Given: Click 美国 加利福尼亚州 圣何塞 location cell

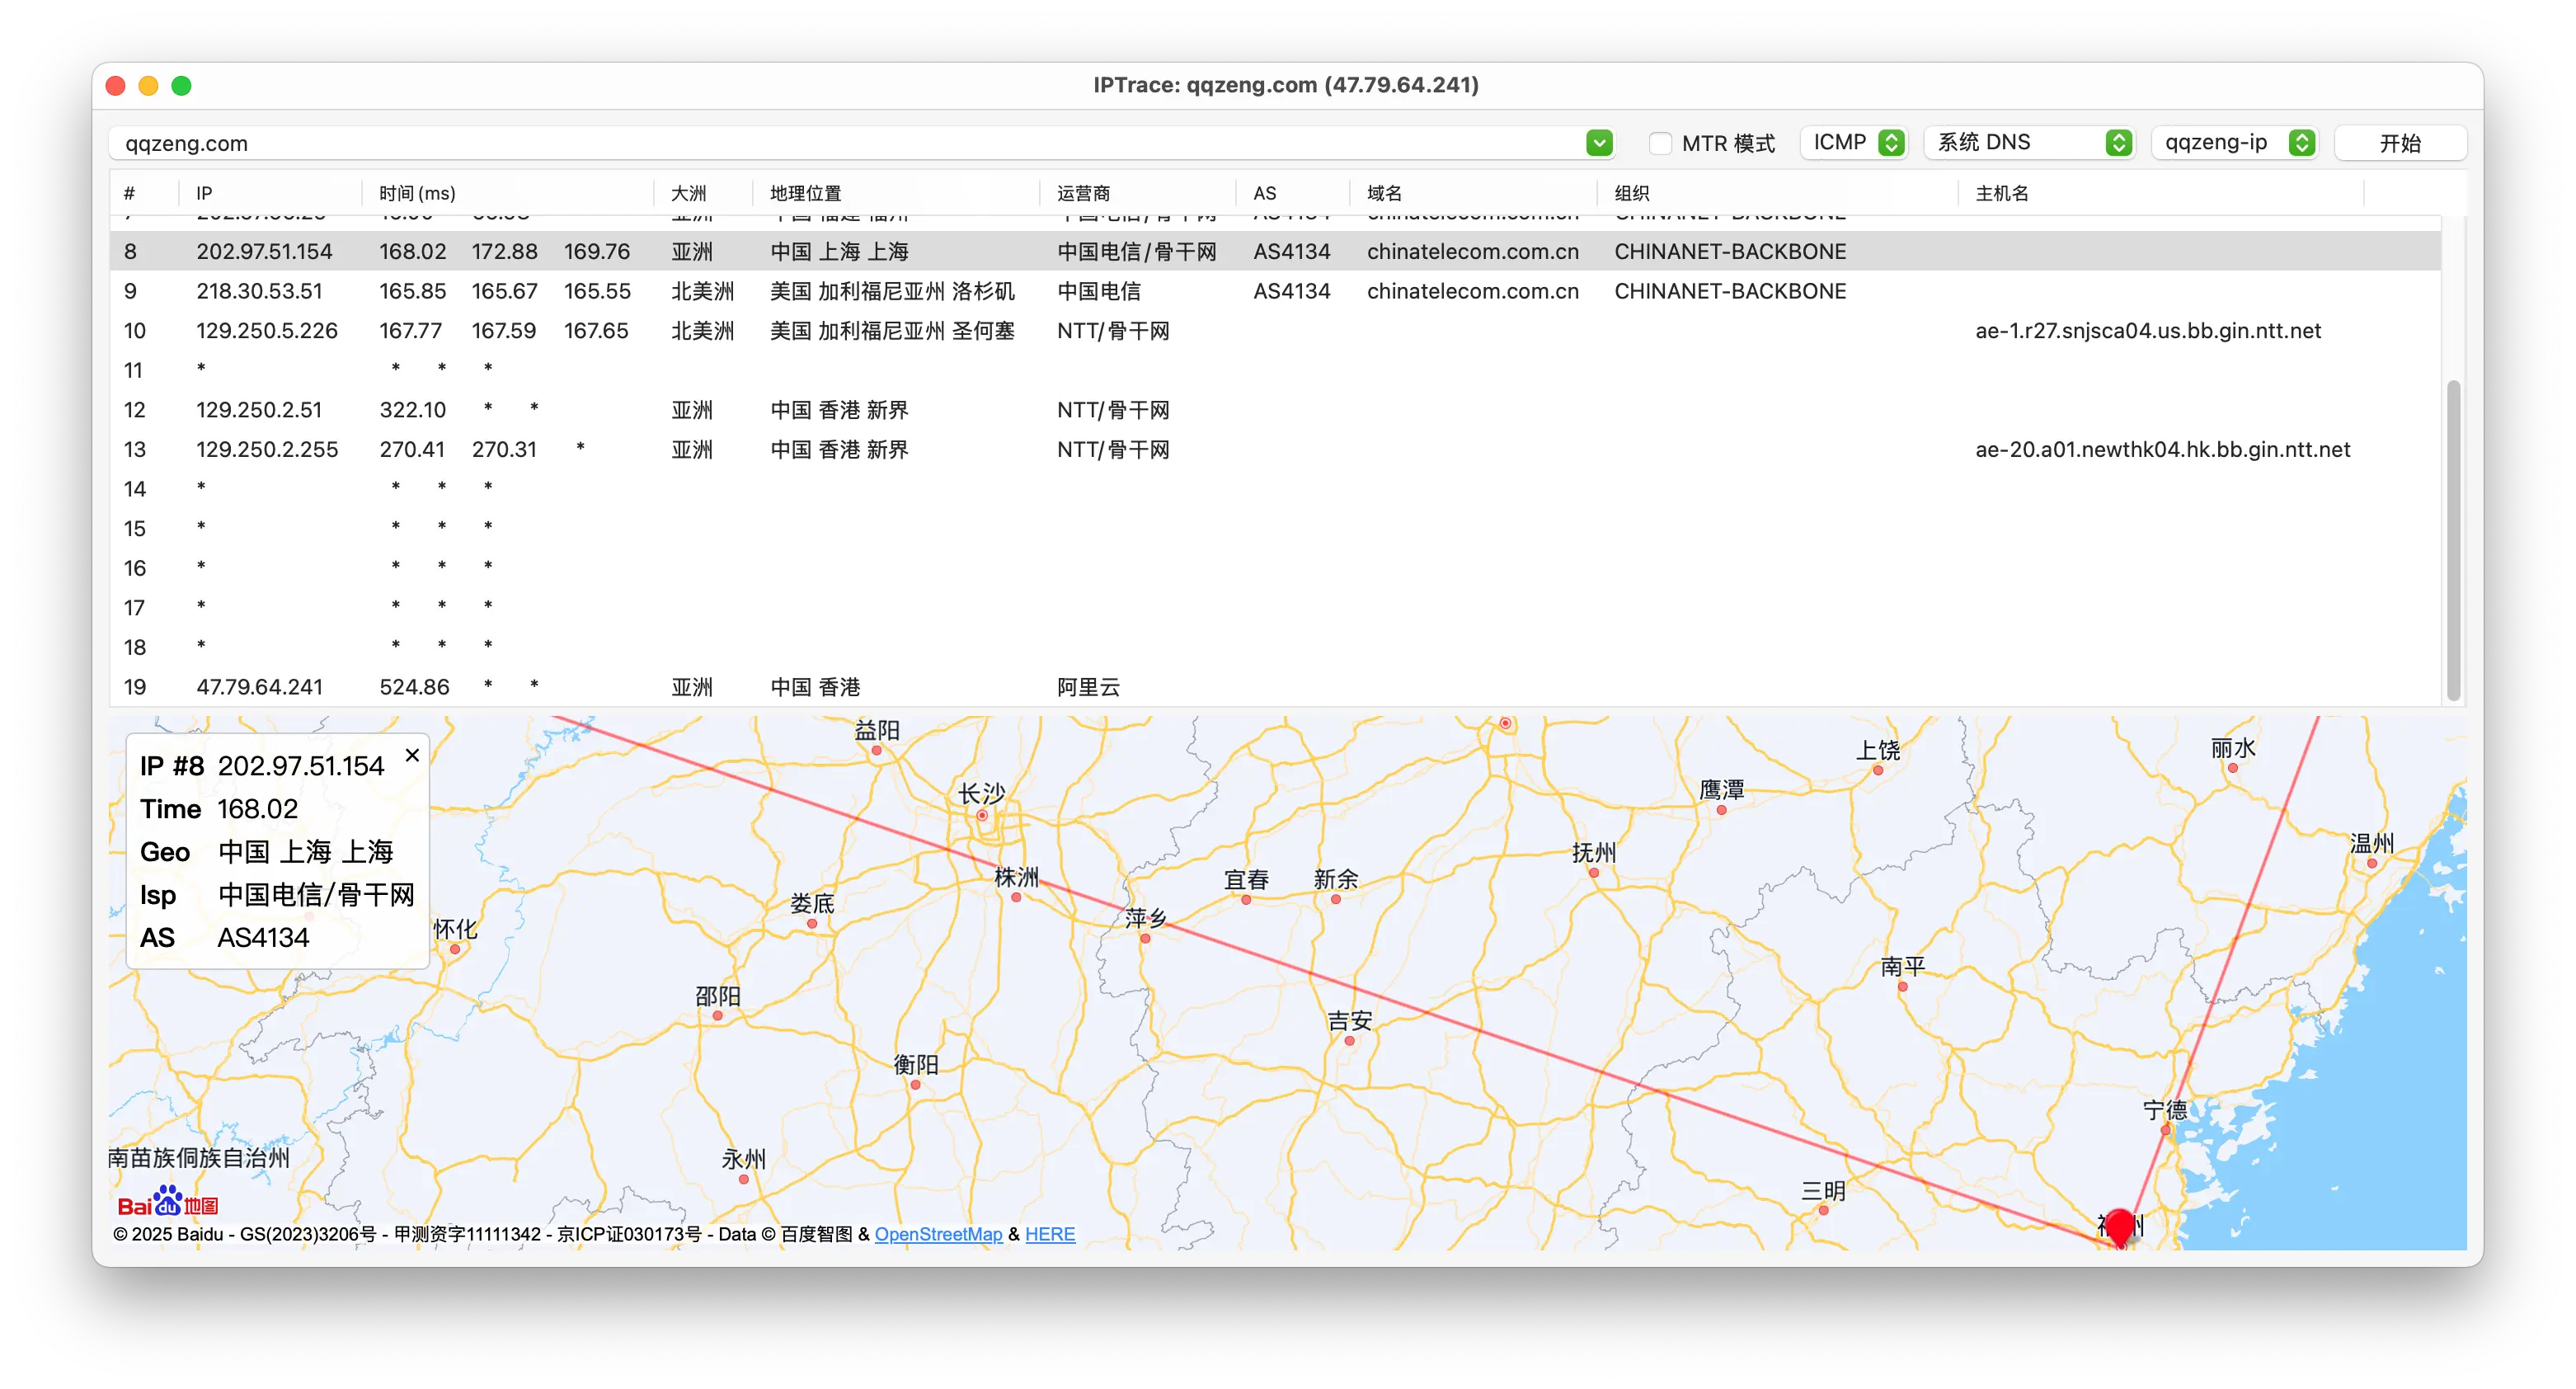Looking at the screenshot, I should (x=892, y=331).
